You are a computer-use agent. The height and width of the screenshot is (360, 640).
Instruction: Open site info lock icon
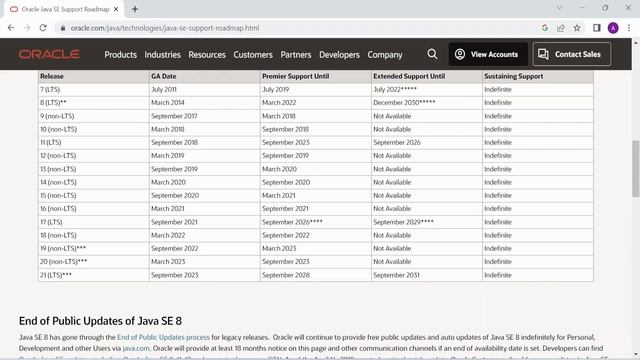point(62,28)
